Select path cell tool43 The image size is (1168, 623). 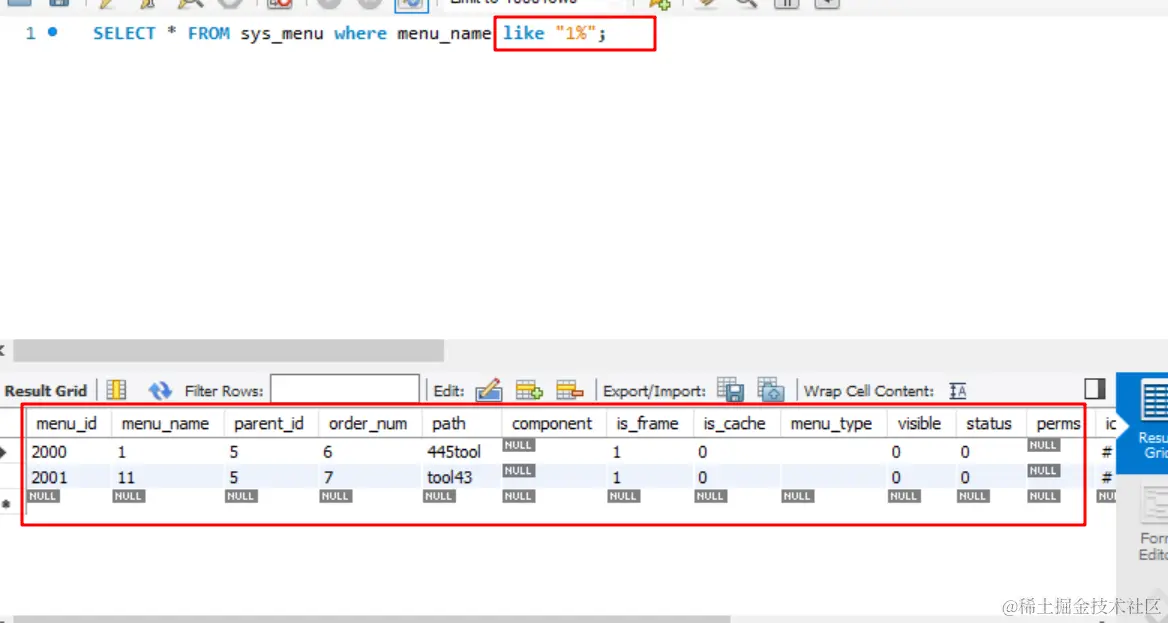tap(460, 477)
